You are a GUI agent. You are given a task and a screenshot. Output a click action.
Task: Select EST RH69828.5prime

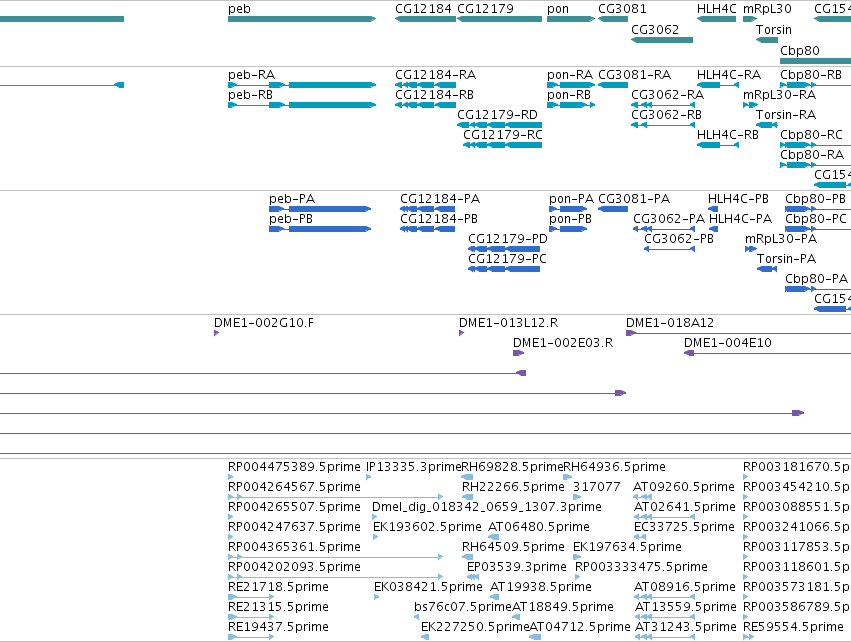[x=467, y=477]
